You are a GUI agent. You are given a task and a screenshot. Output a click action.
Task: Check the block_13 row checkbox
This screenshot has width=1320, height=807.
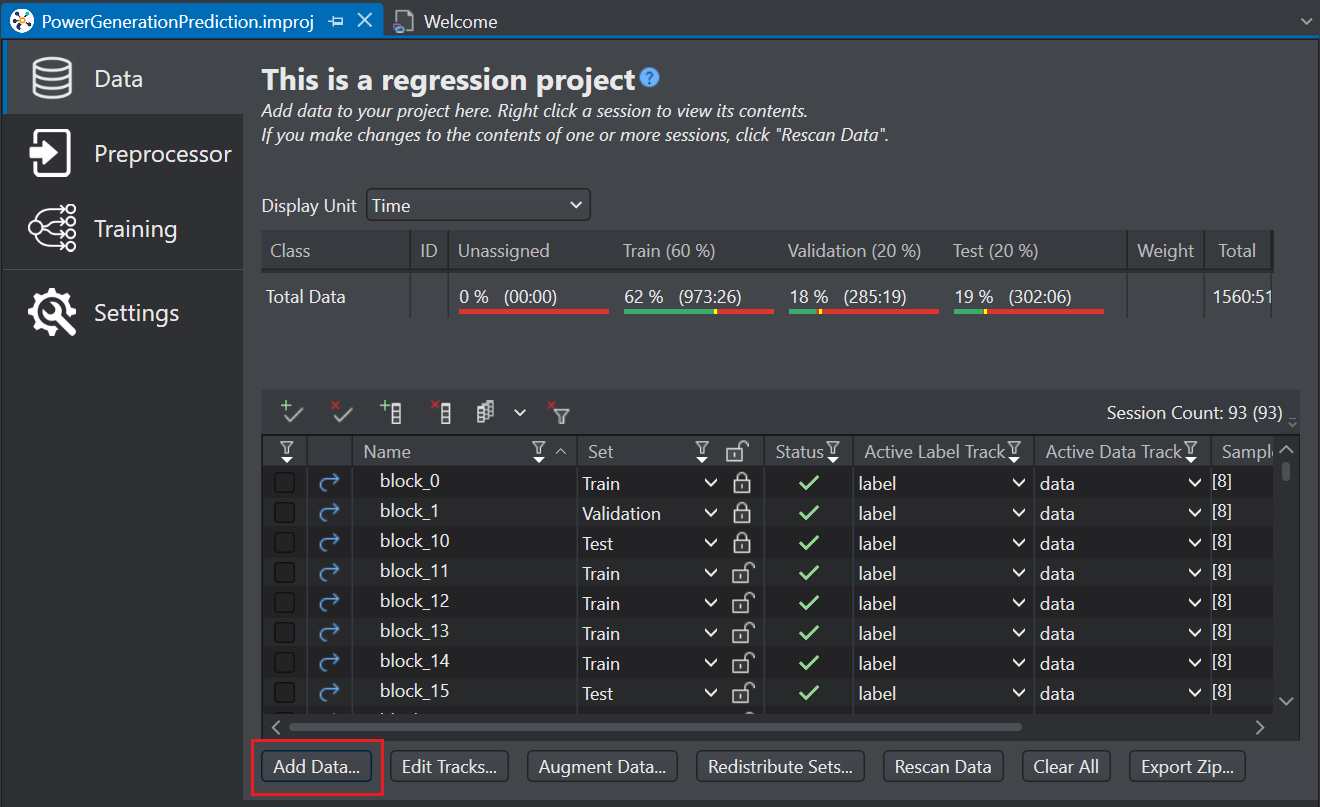point(285,632)
